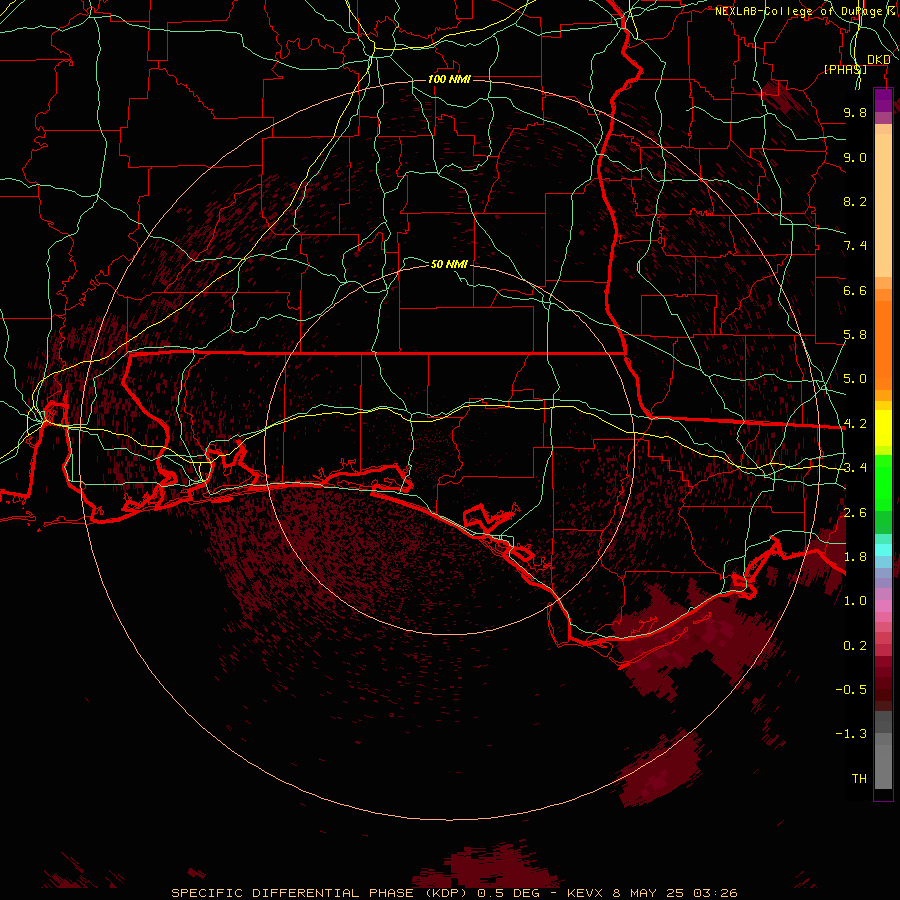
Task: Pick the yellow segment of the color bar
Action: pos(883,428)
